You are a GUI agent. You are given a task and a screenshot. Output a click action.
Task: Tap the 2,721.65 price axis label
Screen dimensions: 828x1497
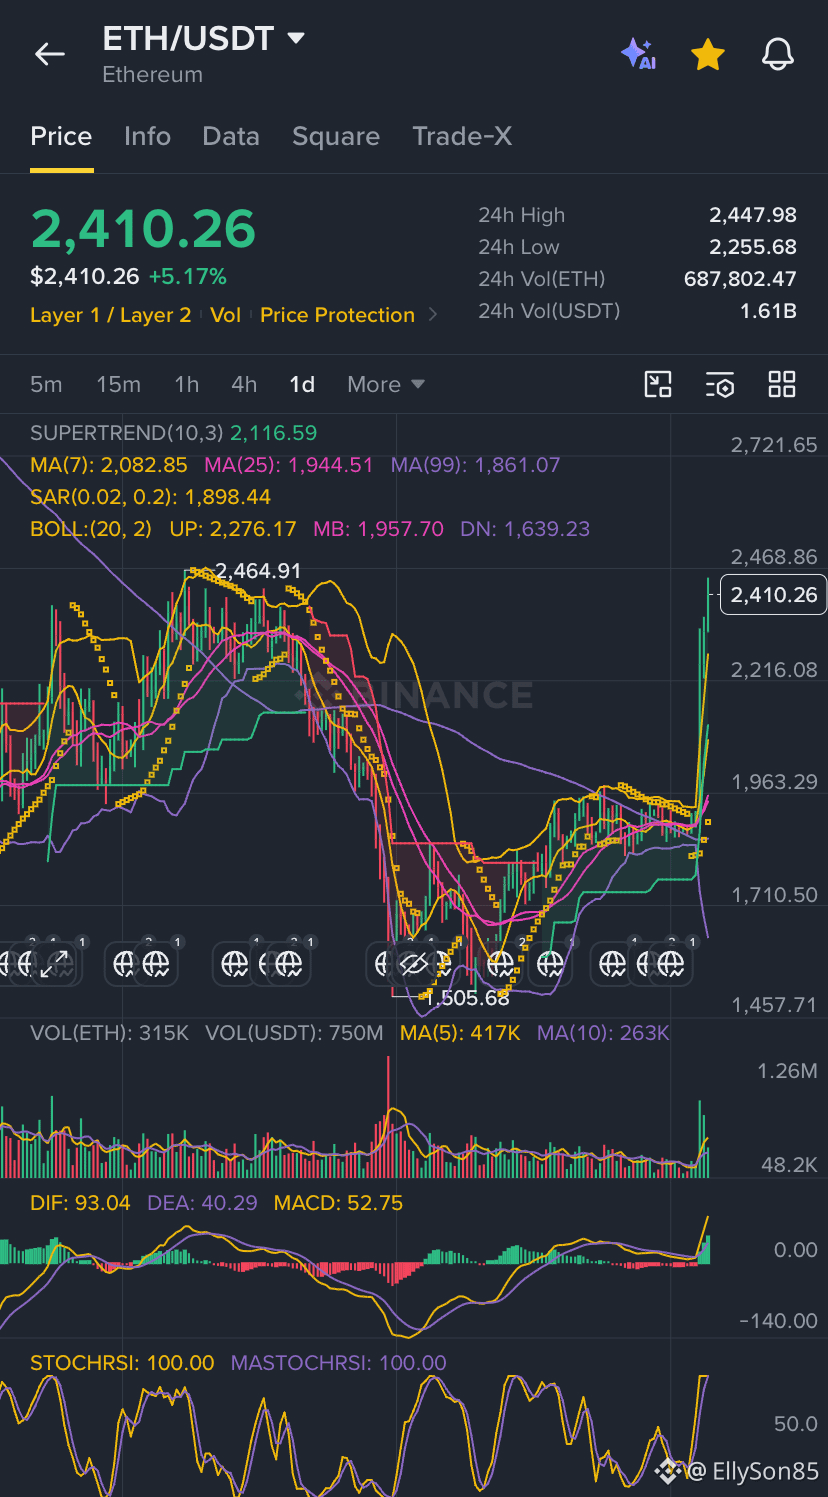pos(774,445)
